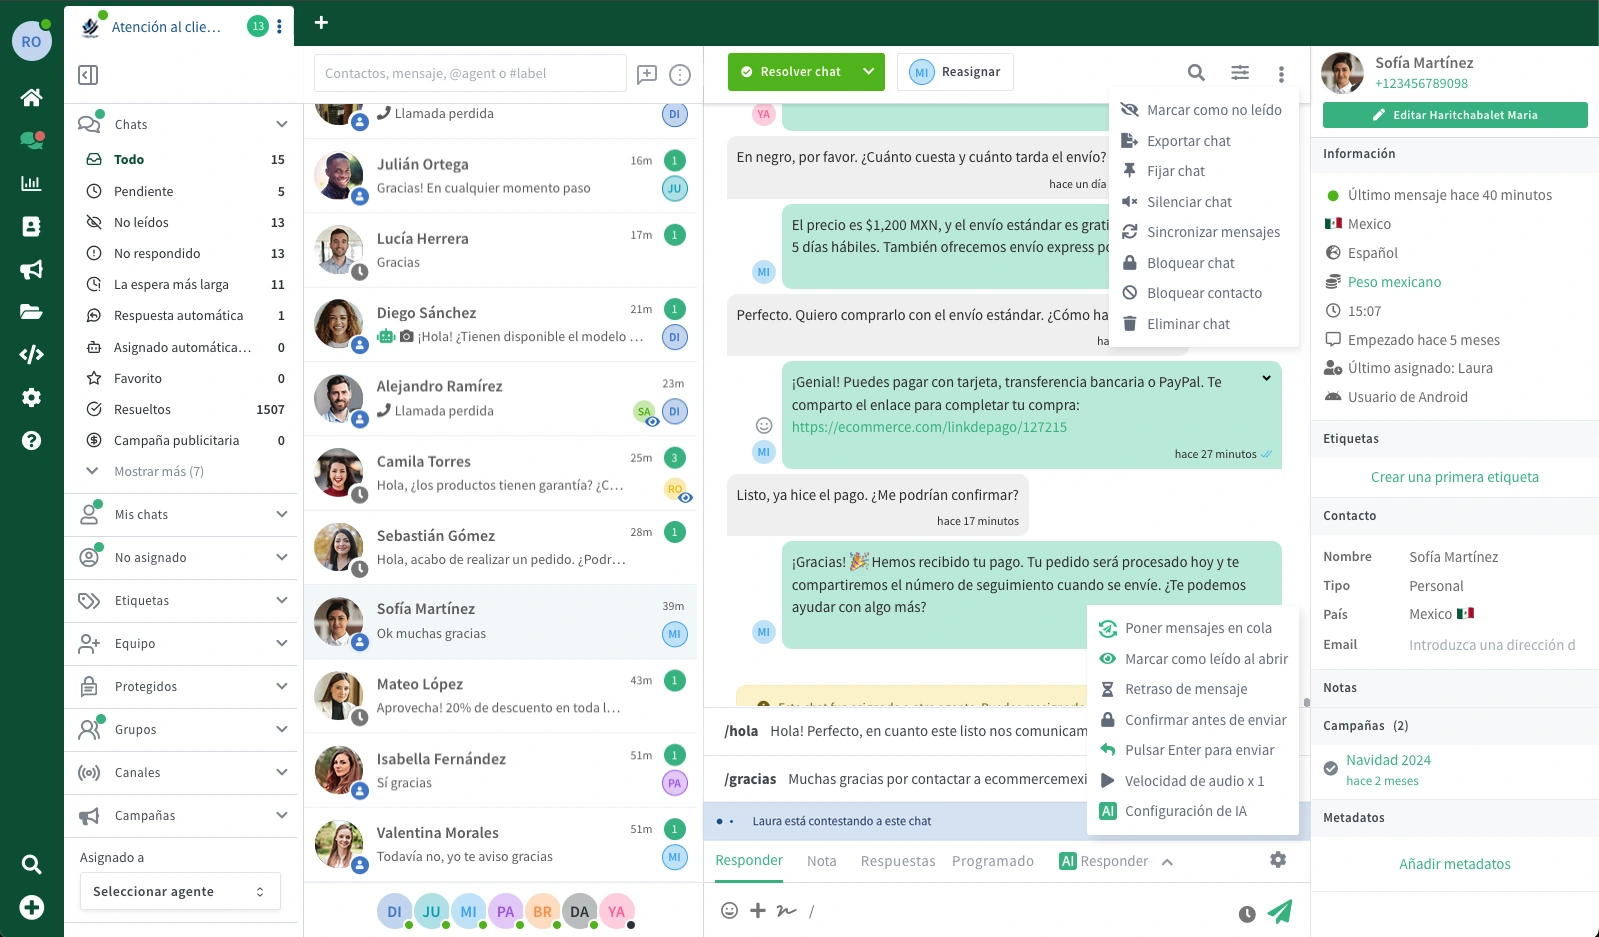Expand the Mis chats section
This screenshot has height=937, width=1599.
[182, 514]
